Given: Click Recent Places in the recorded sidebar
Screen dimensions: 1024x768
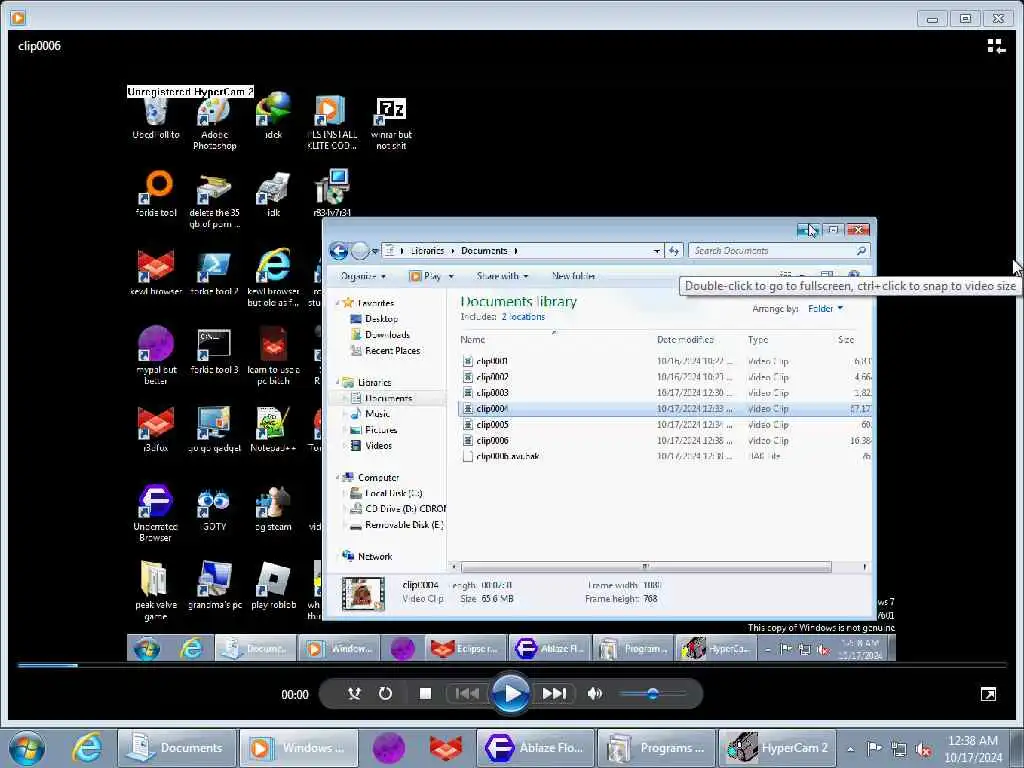Looking at the screenshot, I should click(x=392, y=351).
